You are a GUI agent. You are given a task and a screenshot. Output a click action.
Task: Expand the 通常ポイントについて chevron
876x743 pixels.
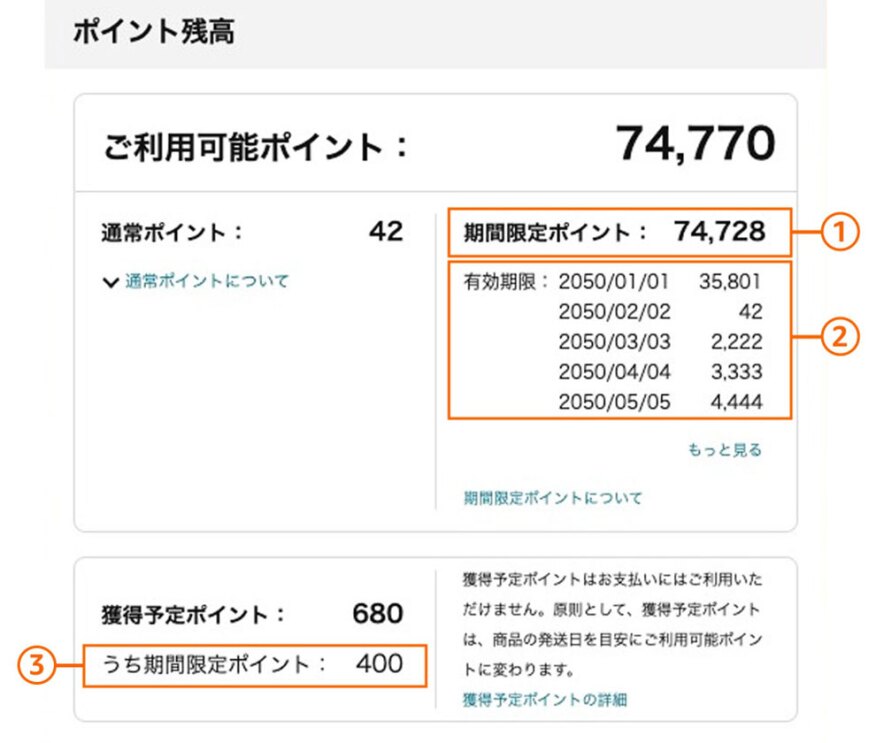click(x=110, y=283)
